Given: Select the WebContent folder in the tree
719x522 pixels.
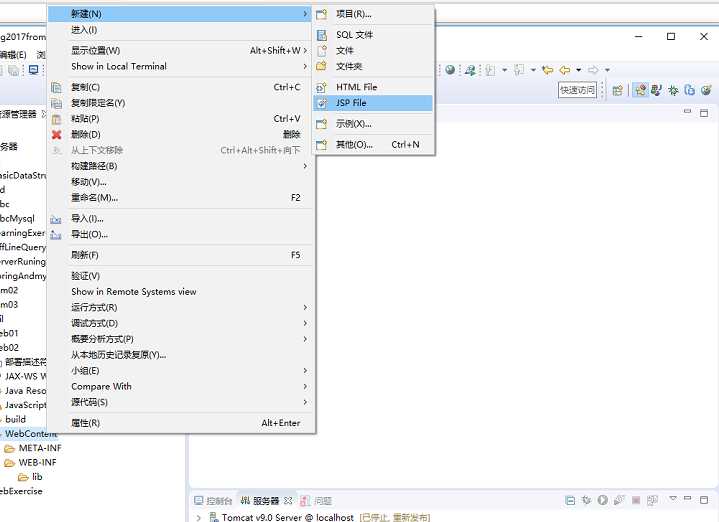Looking at the screenshot, I should (29, 433).
